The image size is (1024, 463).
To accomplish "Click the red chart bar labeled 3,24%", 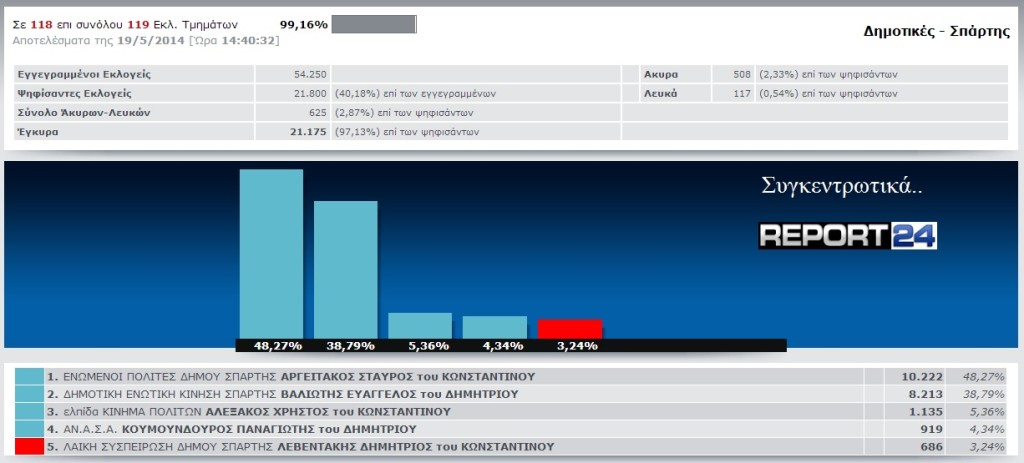I will coord(569,329).
